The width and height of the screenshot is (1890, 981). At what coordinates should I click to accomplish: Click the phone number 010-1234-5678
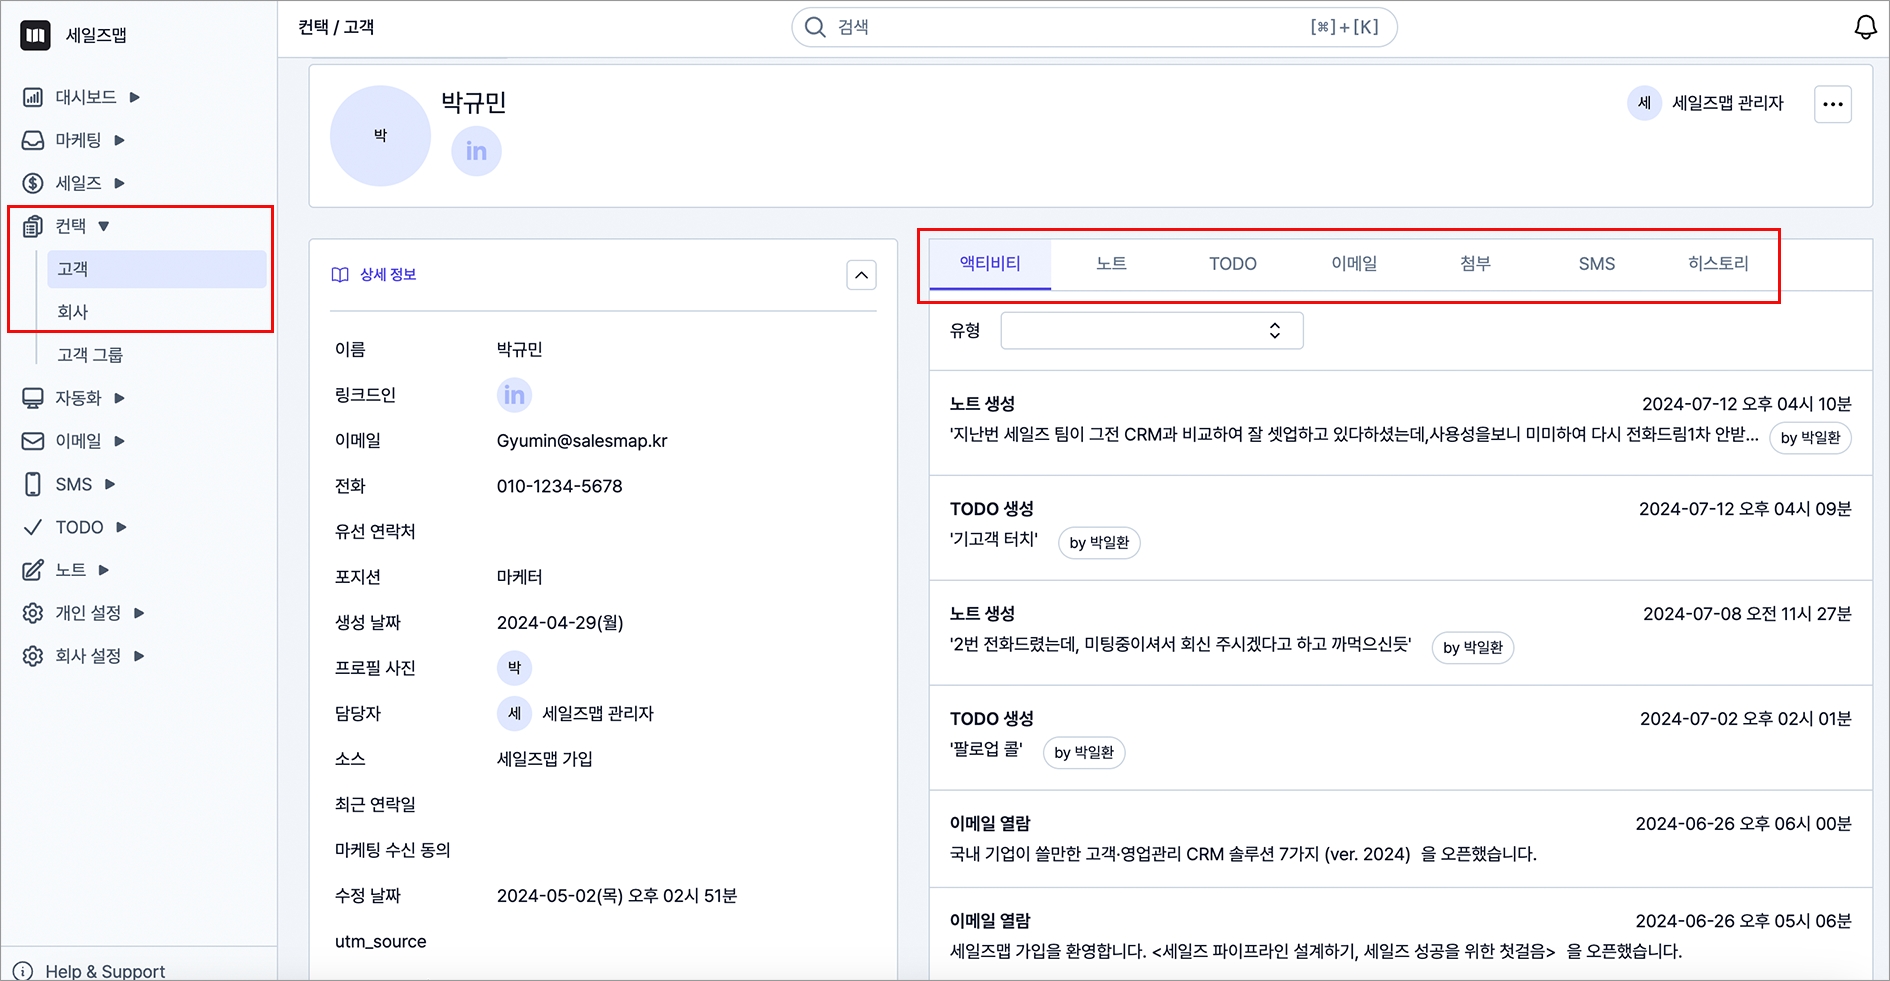point(559,486)
